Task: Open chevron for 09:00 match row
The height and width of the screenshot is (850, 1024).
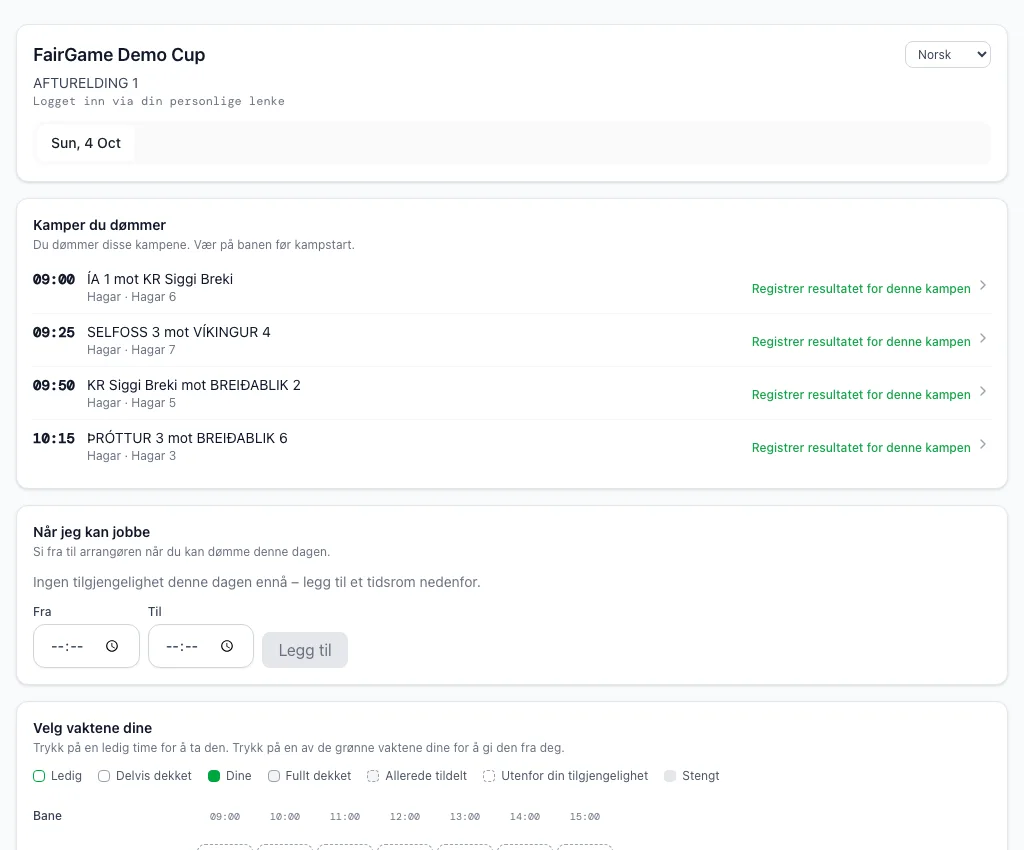Action: (x=983, y=285)
